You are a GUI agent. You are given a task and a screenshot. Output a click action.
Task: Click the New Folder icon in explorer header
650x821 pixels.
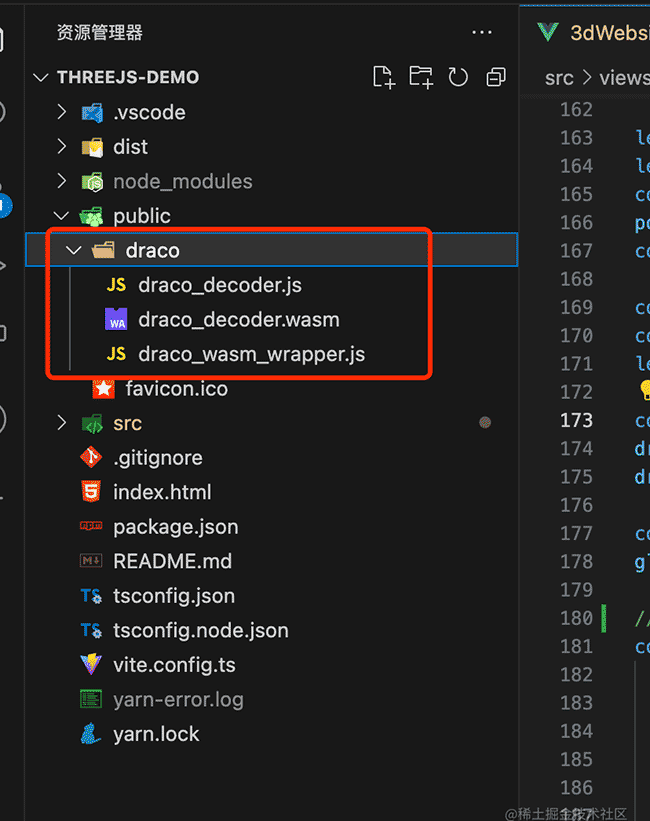pyautogui.click(x=421, y=77)
